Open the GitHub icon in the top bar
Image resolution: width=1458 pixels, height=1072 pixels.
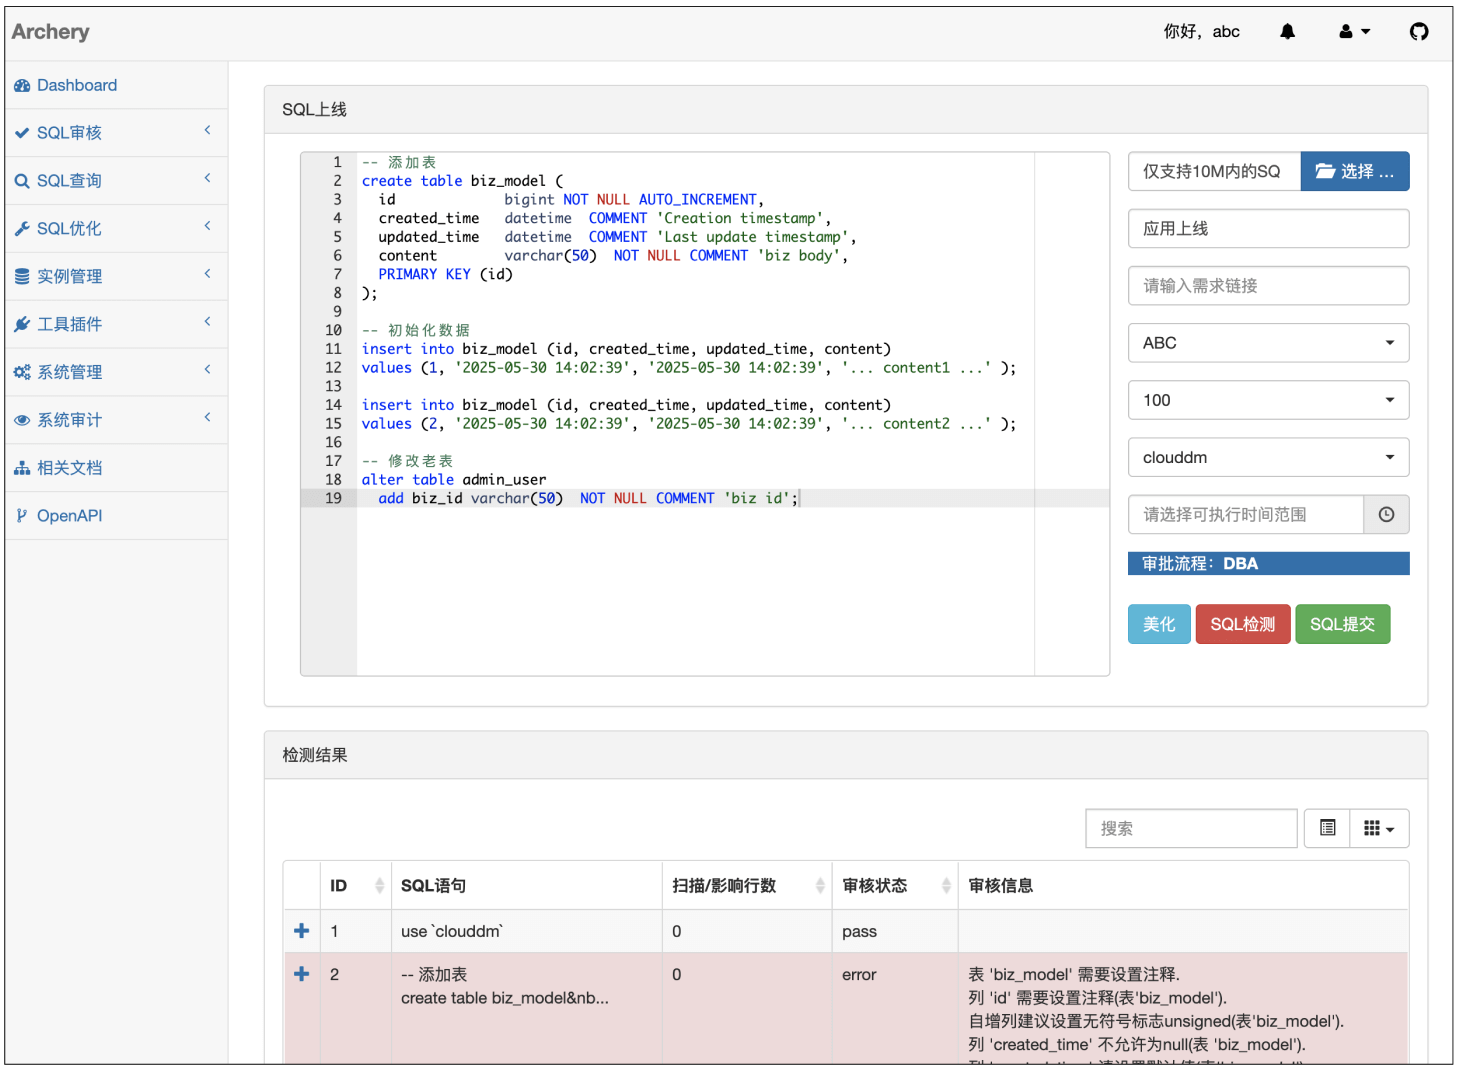coord(1419,31)
